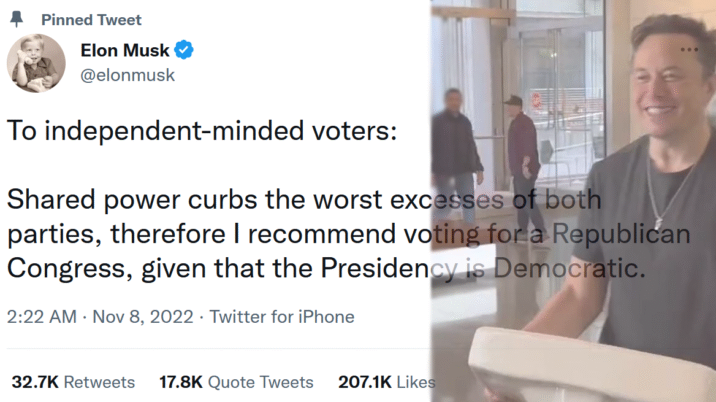Open the 17.8K Quote Tweets list

236,382
